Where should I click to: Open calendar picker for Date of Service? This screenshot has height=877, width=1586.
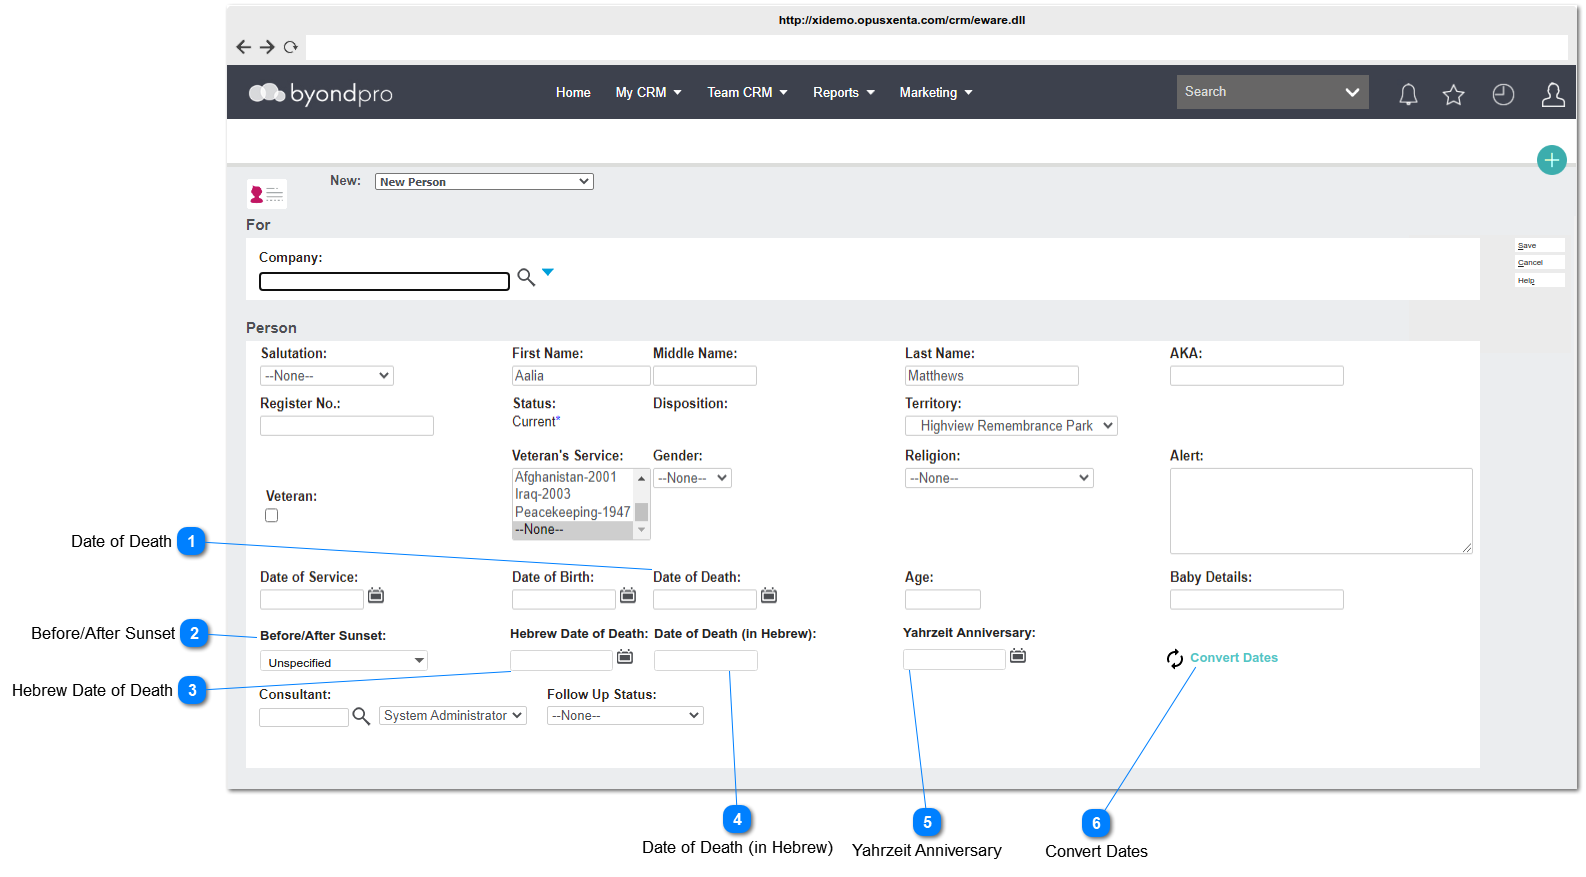coord(376,596)
